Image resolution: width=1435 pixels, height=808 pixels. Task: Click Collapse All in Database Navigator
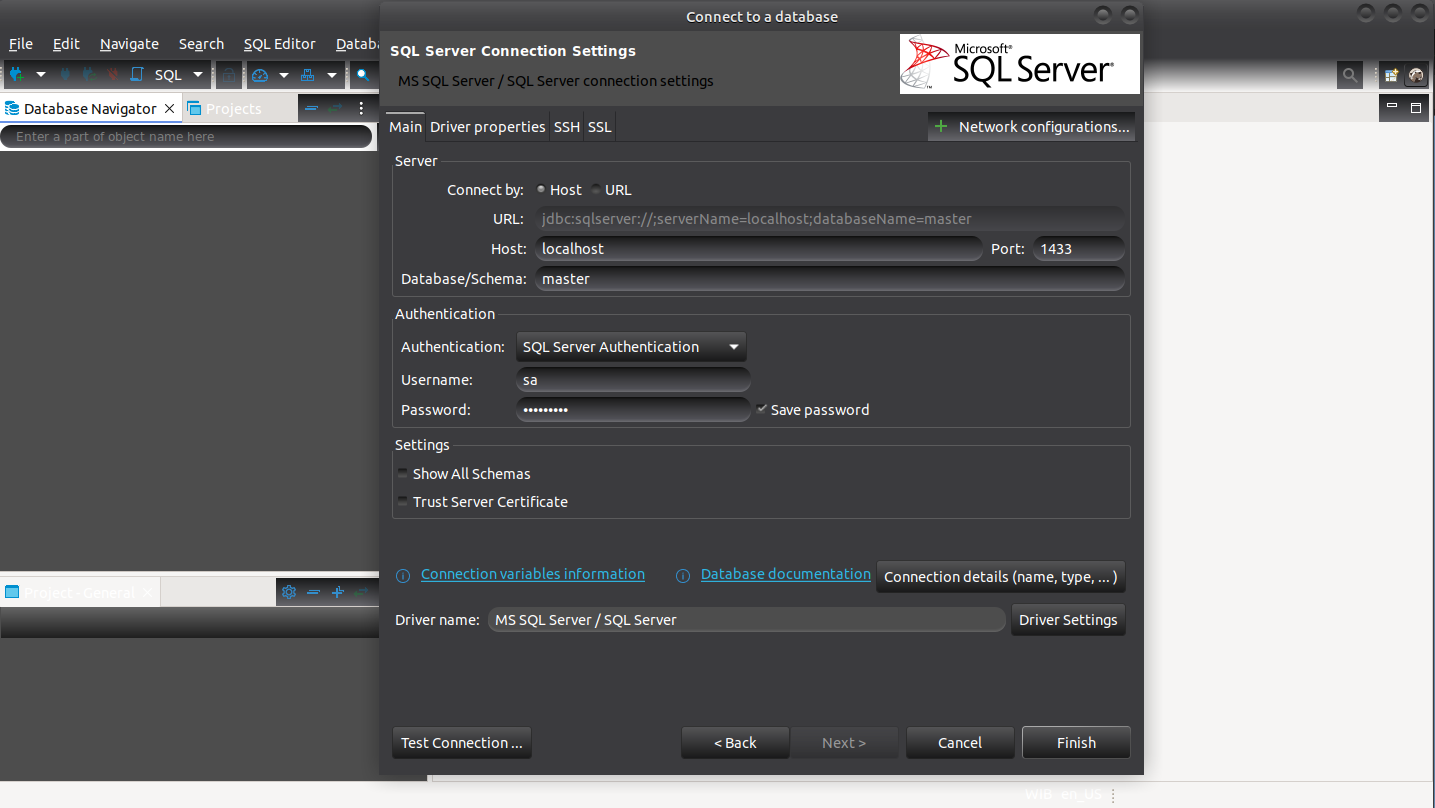[312, 108]
